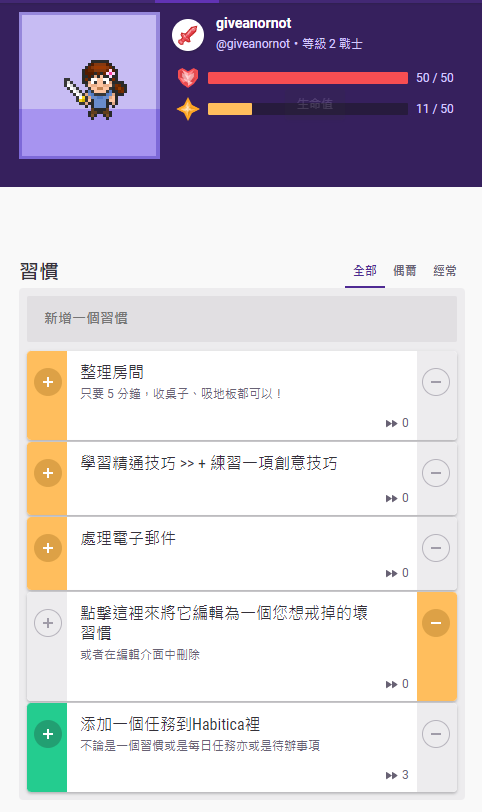Click plus button on 學習精通技巧 habit

pos(48,473)
